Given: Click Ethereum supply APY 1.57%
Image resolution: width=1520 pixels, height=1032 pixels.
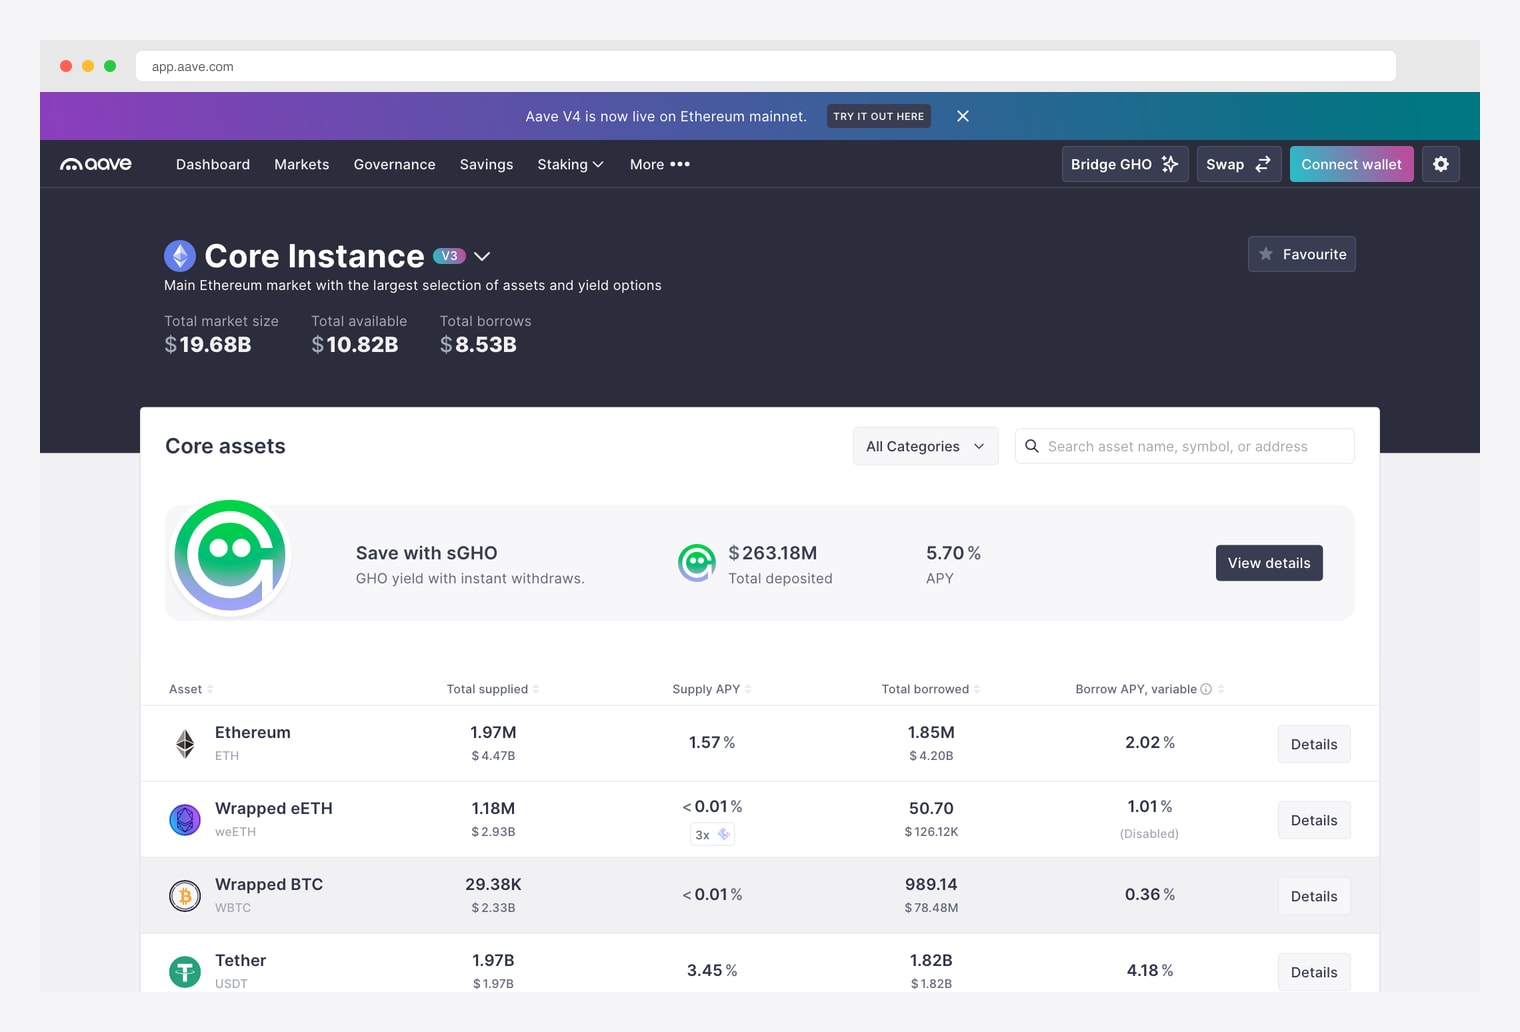Looking at the screenshot, I should coord(712,742).
